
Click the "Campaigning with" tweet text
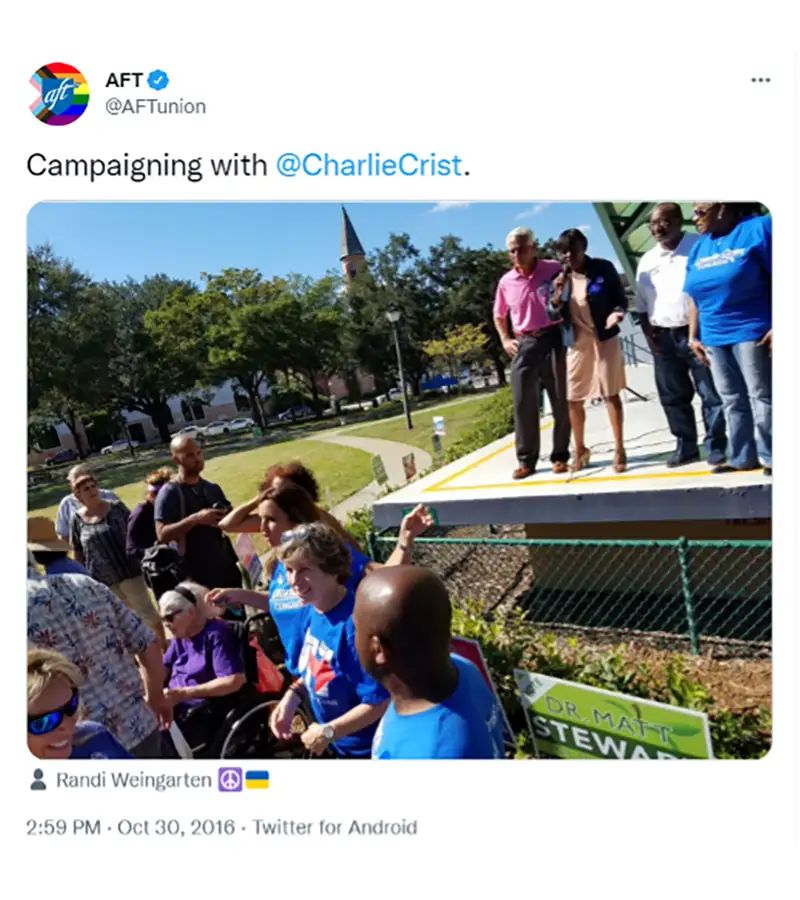coord(147,165)
